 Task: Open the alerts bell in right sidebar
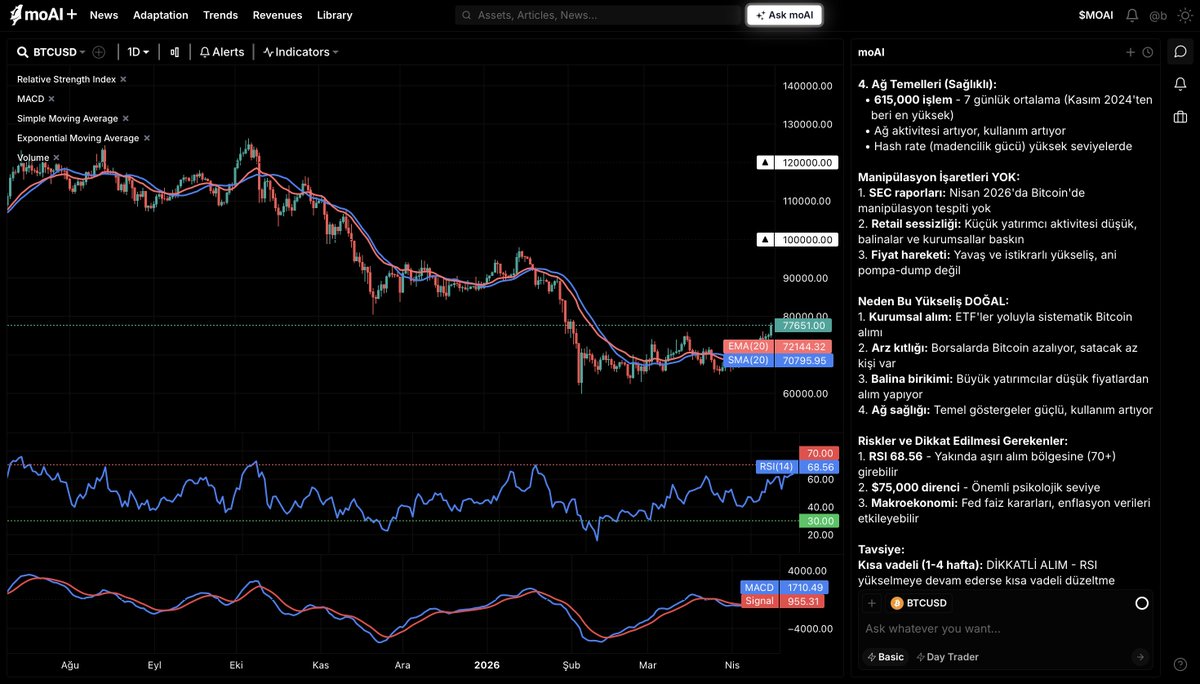(x=1181, y=84)
